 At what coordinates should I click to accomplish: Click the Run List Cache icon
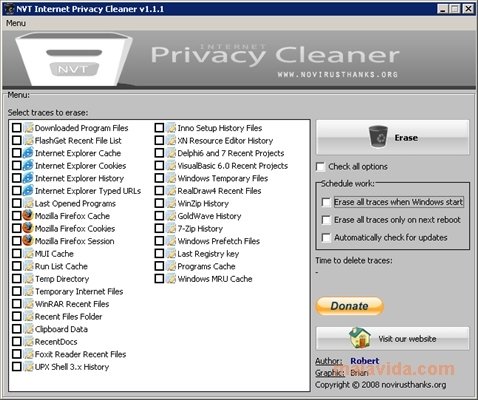click(x=29, y=266)
